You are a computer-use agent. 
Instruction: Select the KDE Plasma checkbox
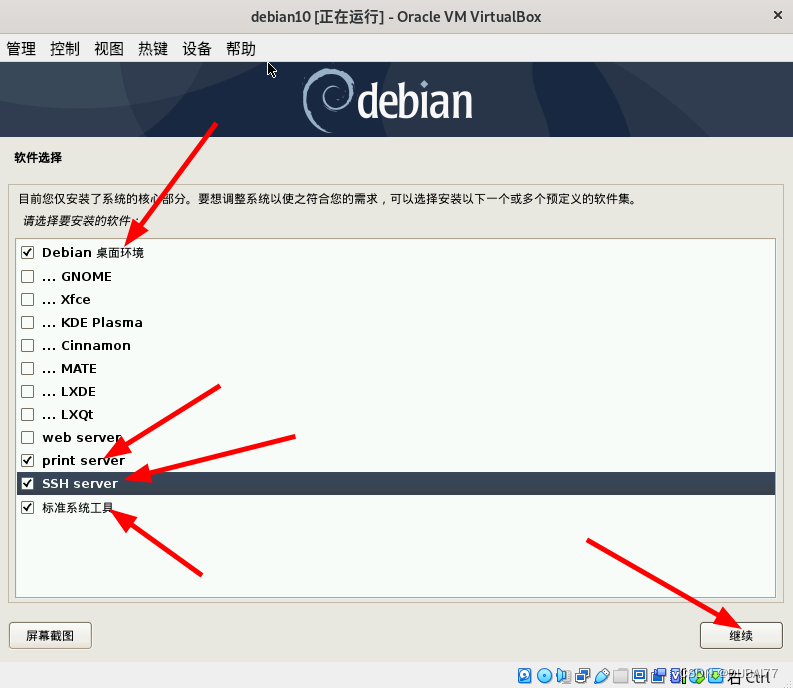27,322
